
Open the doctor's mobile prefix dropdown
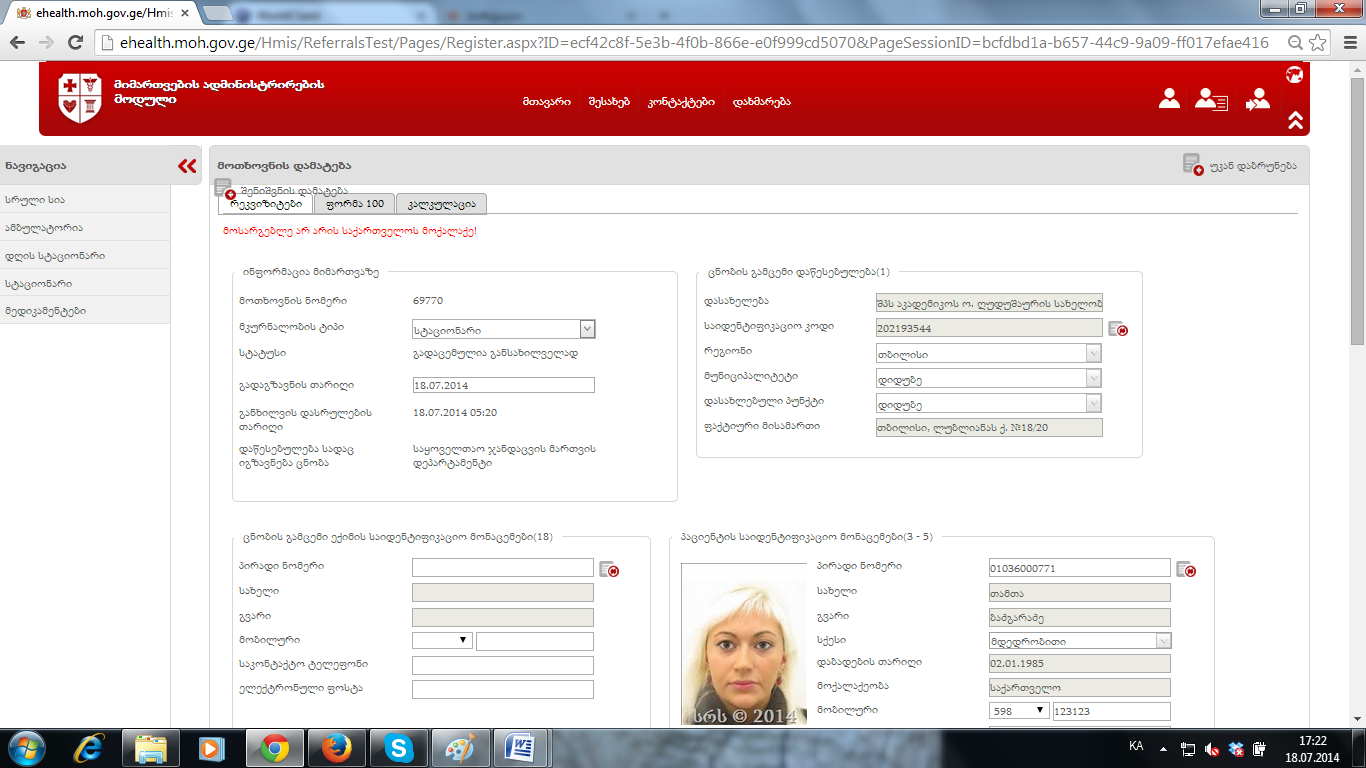pyautogui.click(x=442, y=641)
